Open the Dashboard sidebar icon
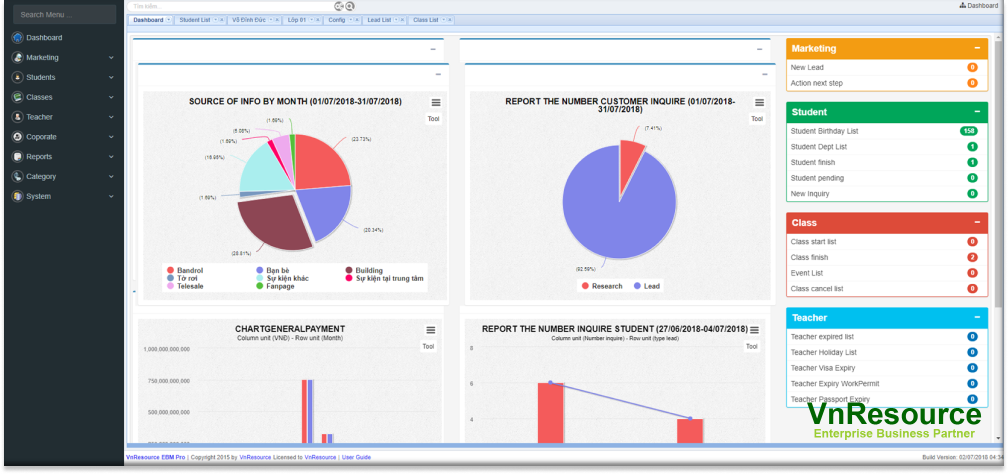1008x474 pixels. [18, 38]
